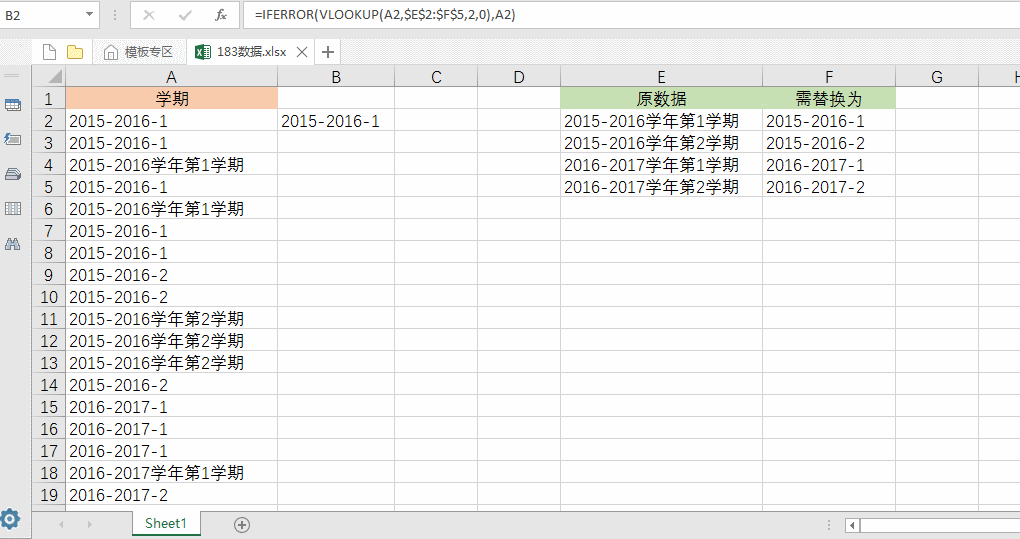The image size is (1020, 539).
Task: Select cell A18 2016-2017学年第1学期
Action: click(x=172, y=473)
